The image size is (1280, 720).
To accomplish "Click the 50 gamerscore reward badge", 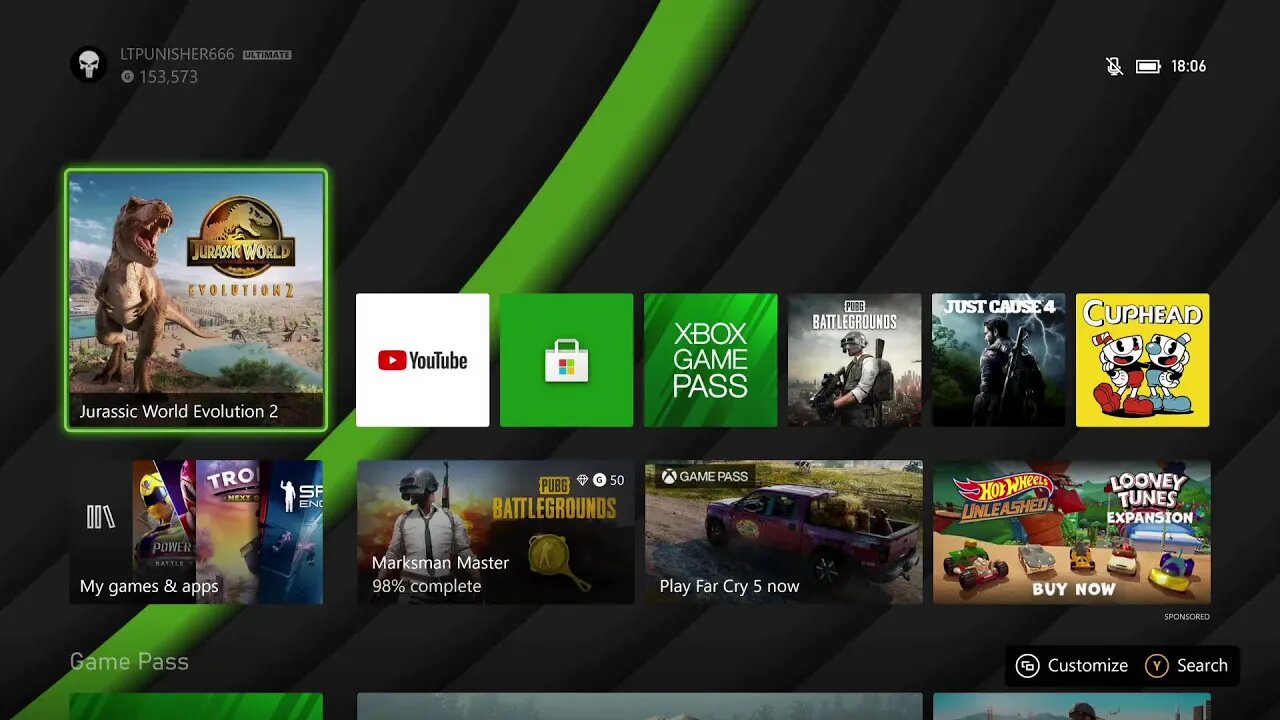I will pyautogui.click(x=601, y=480).
